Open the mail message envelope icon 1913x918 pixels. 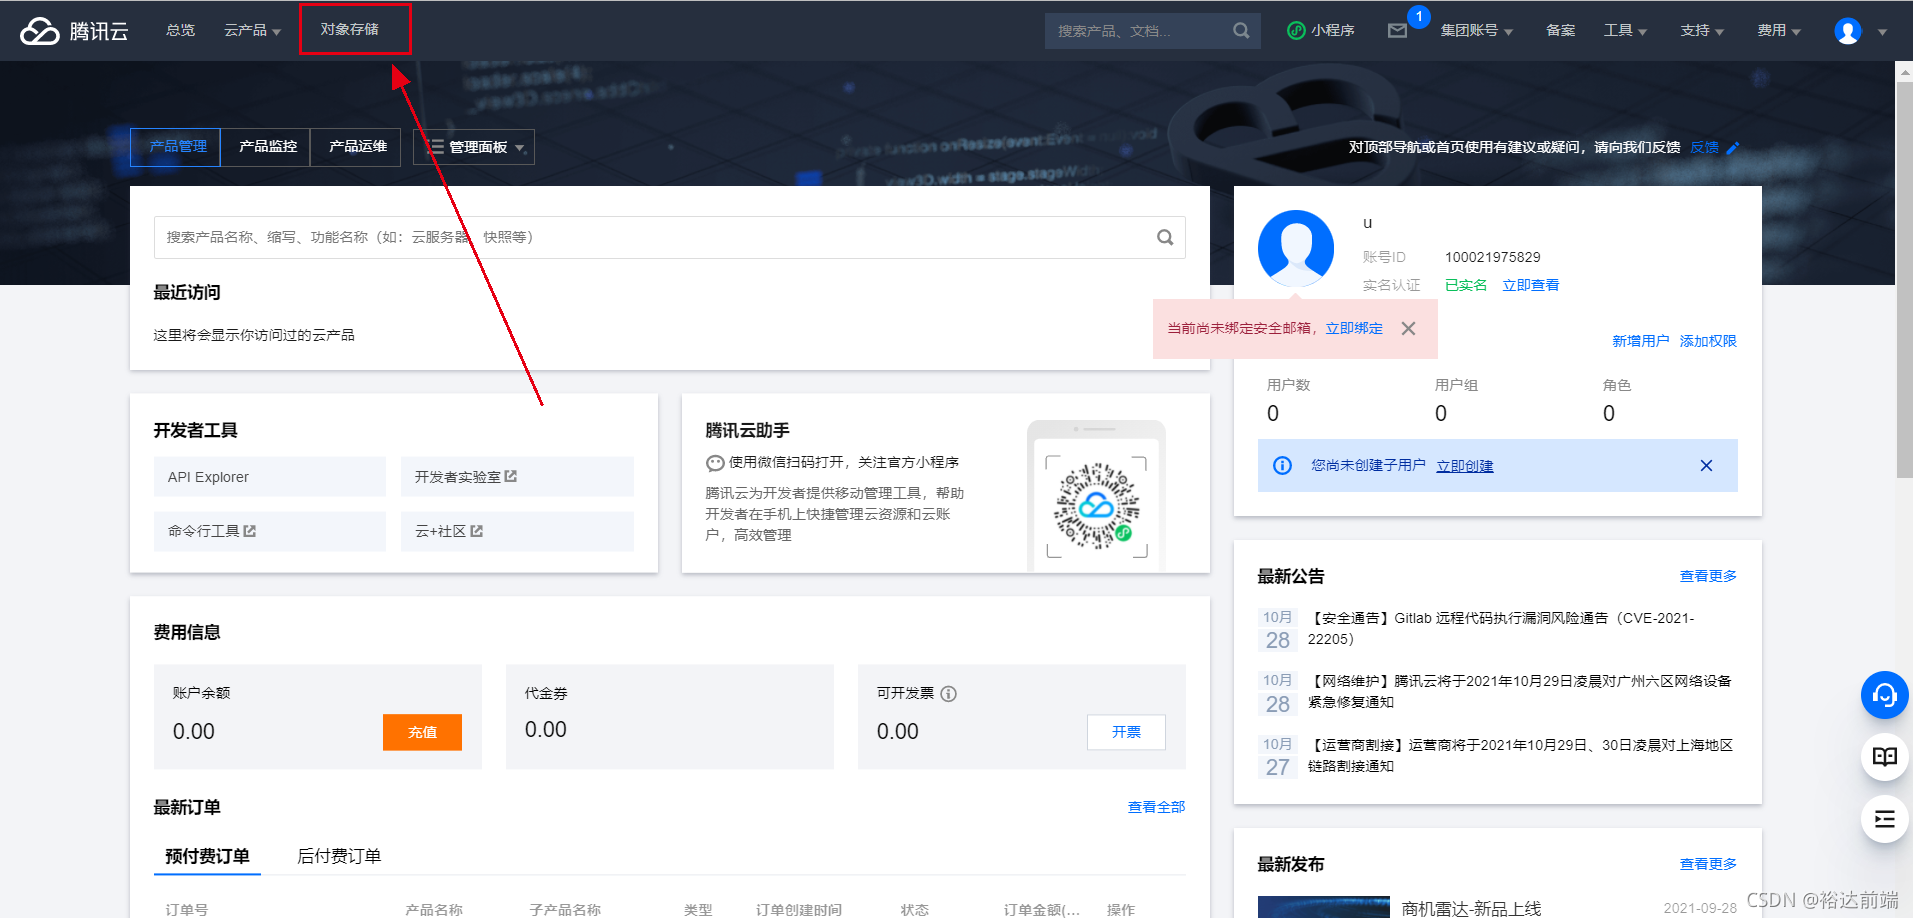click(1397, 31)
